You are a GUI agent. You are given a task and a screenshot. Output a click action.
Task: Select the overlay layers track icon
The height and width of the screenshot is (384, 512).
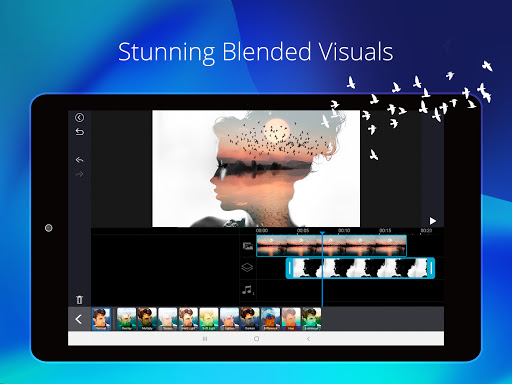tap(247, 268)
